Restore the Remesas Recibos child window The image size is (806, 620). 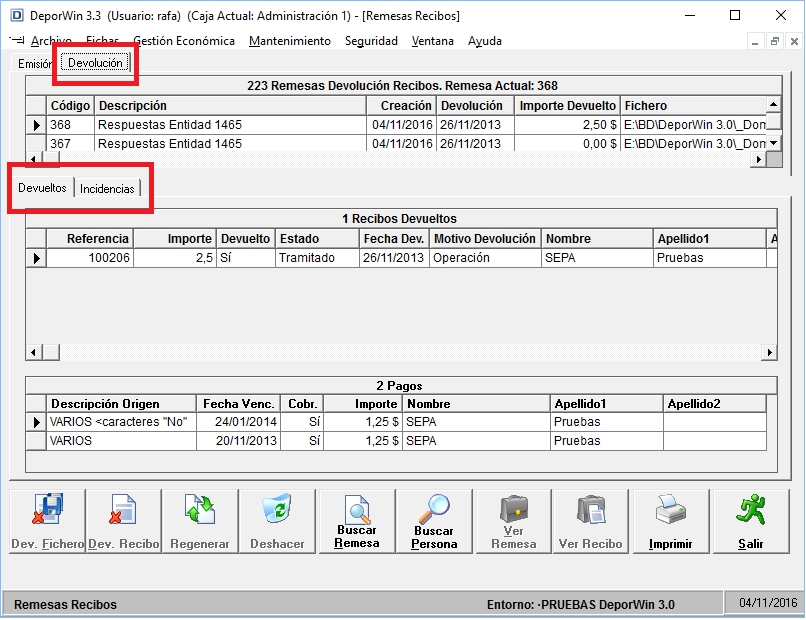click(x=775, y=42)
